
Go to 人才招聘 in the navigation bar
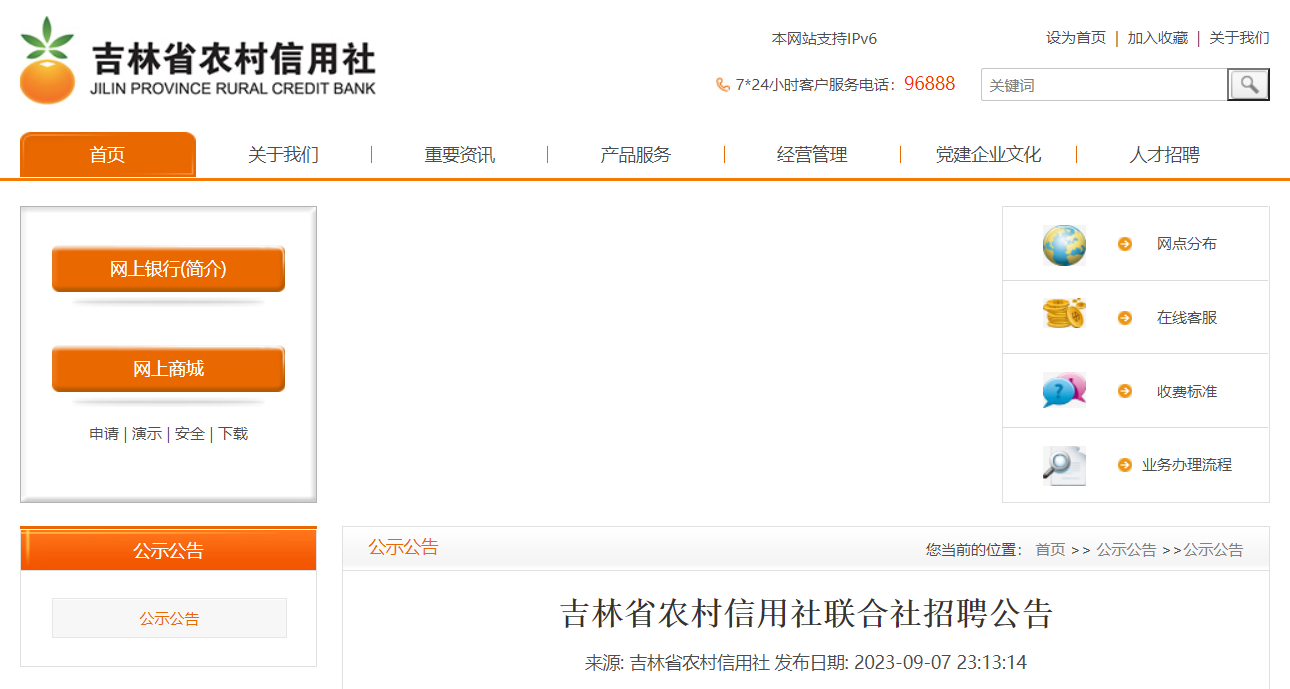click(x=1164, y=155)
